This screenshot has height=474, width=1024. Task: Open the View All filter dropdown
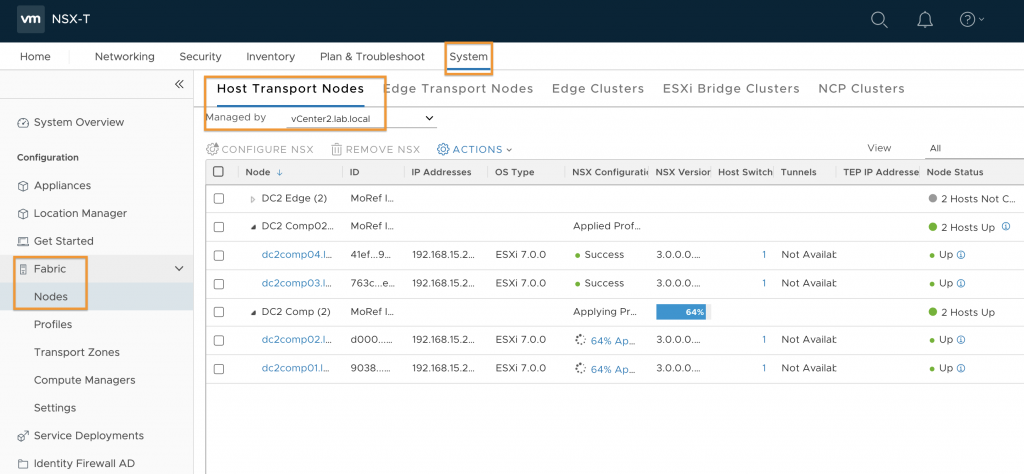pyautogui.click(x=974, y=149)
